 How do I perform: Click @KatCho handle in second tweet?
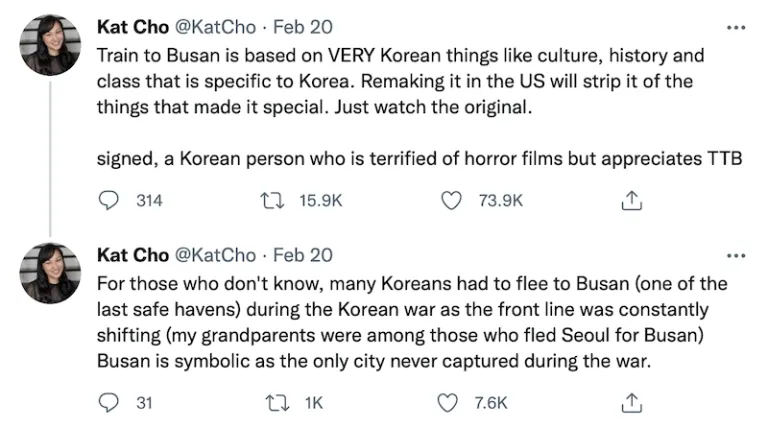215,256
